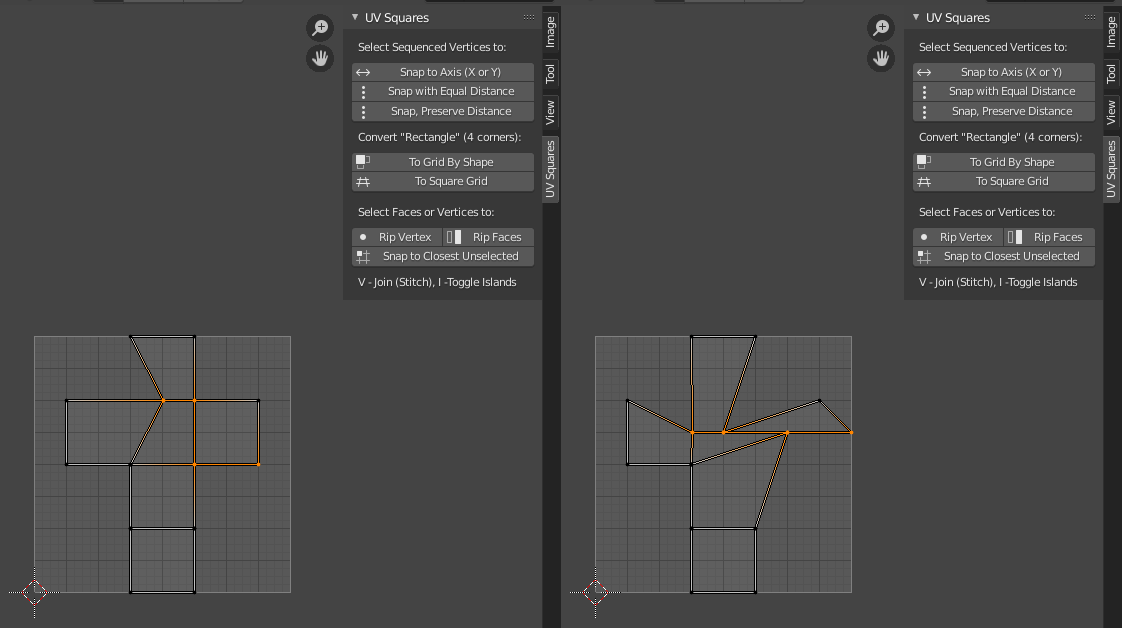
Task: Collapse the UV Squares panel in right editor
Action: (x=916, y=17)
